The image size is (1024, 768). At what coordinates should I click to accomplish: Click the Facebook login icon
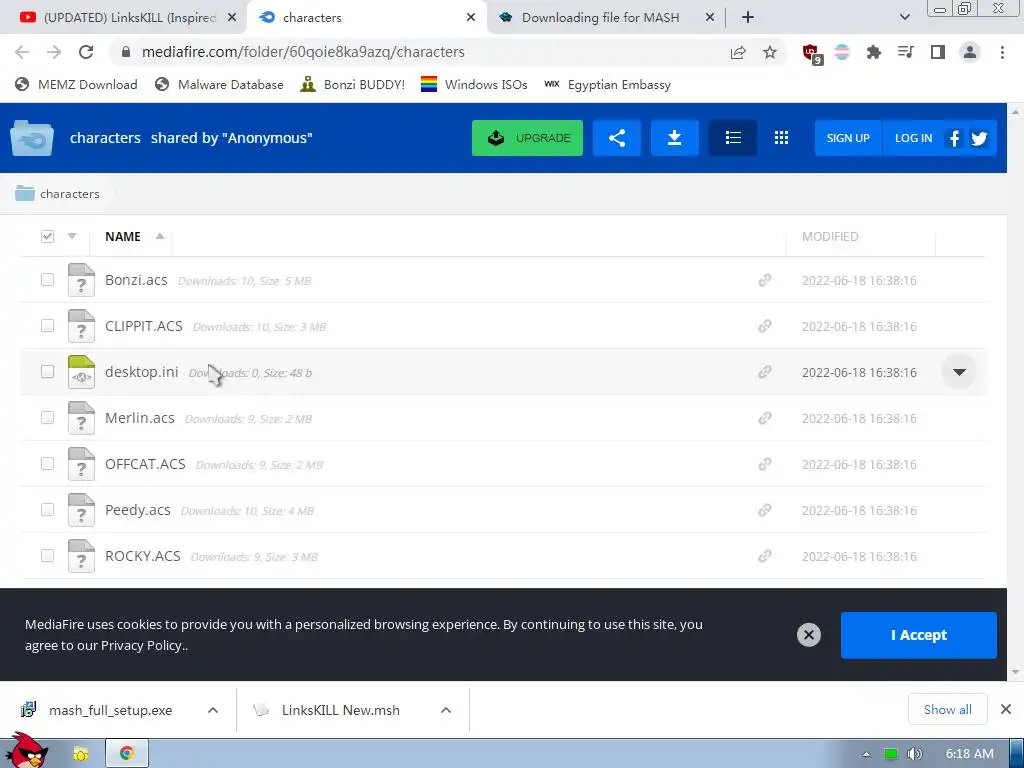pos(954,138)
